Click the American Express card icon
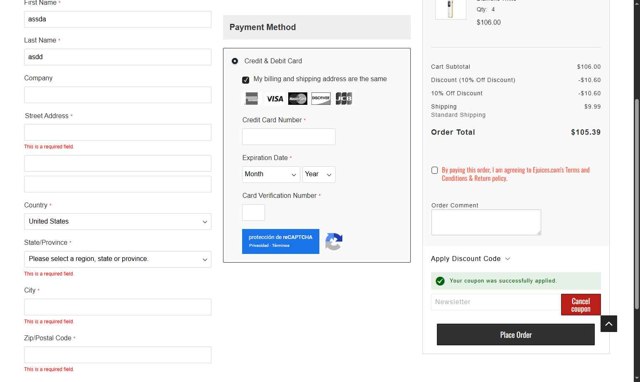Screen dimensions: 640x382 (251, 98)
